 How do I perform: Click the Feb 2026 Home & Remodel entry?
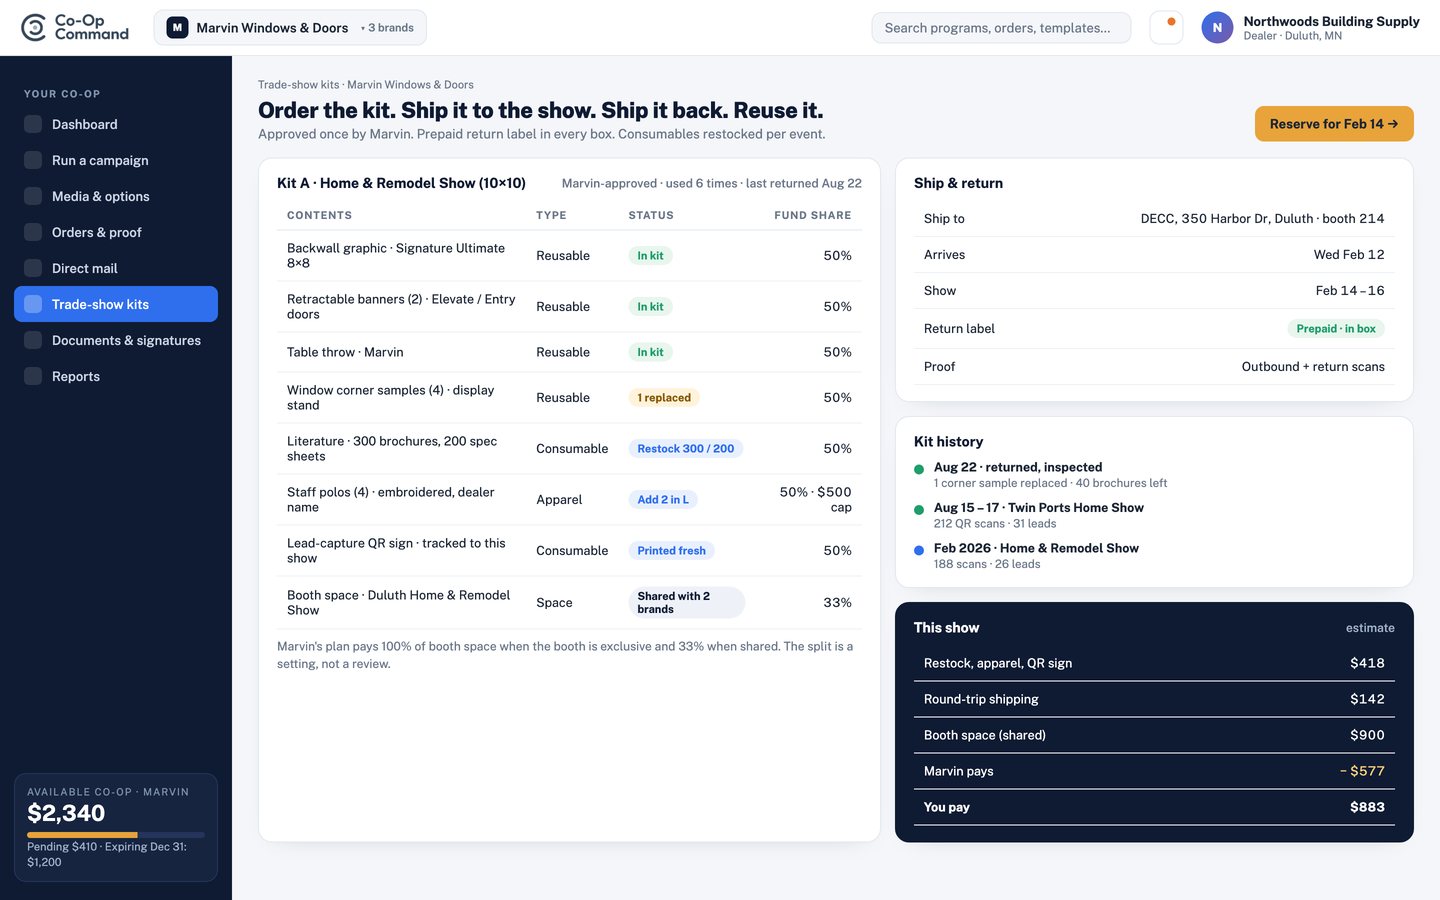1036,556
